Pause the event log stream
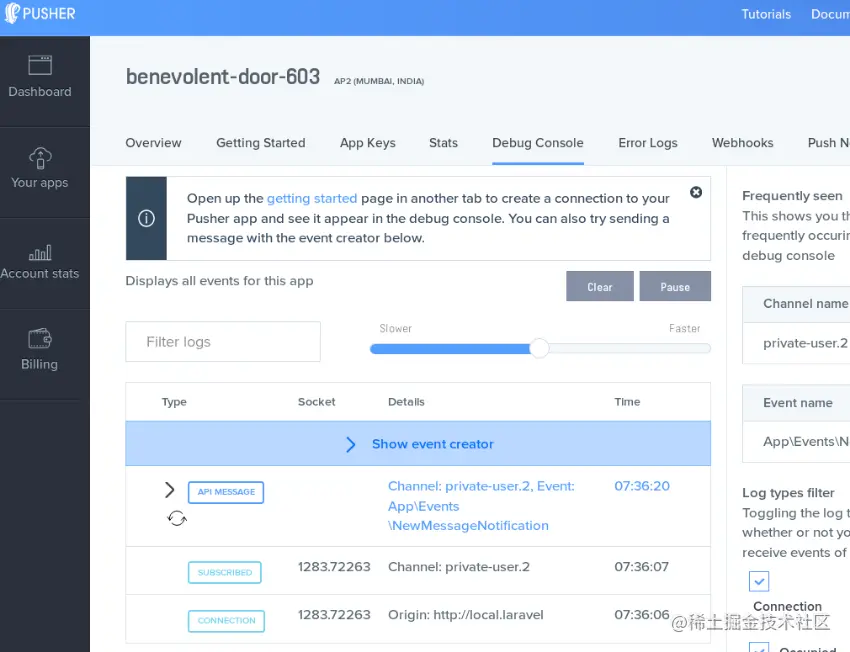 675,286
